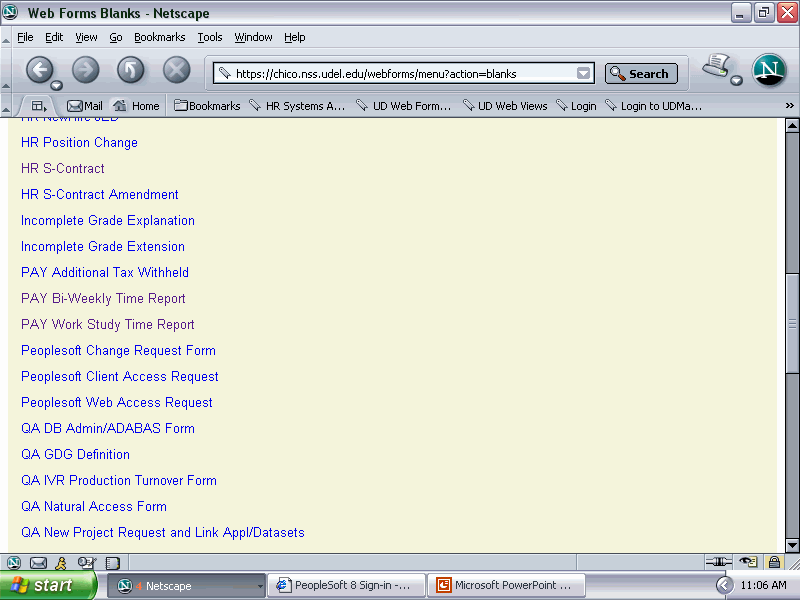This screenshot has width=800, height=600.
Task: Open the Bookmarks menu in the menu bar
Action: [x=160, y=37]
